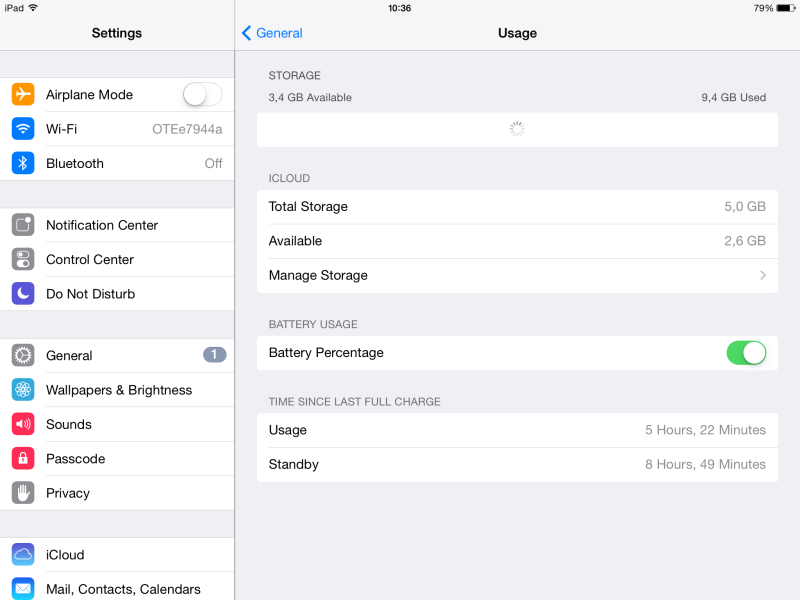
Task: Tap the iCloud Available row
Action: (517, 241)
